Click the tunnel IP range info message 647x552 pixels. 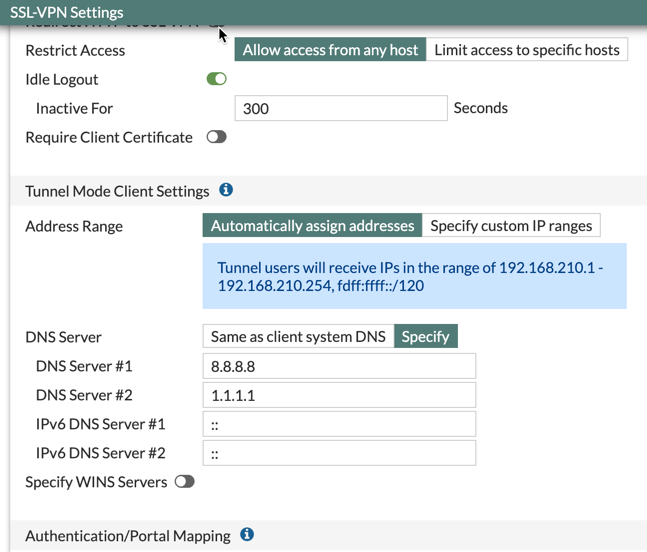pyautogui.click(x=414, y=276)
